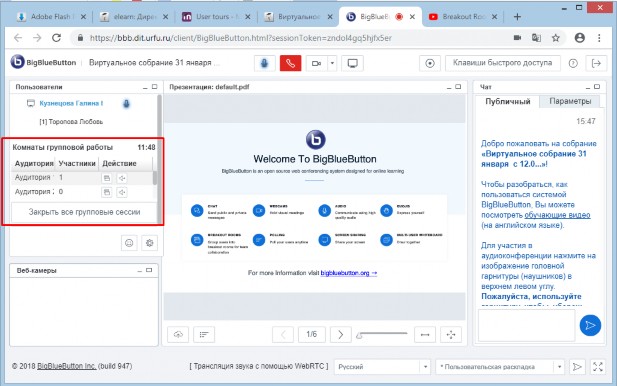This screenshot has height=386, width=617.
Task: Join second Аудитория room with 0 participants
Action: [107, 192]
